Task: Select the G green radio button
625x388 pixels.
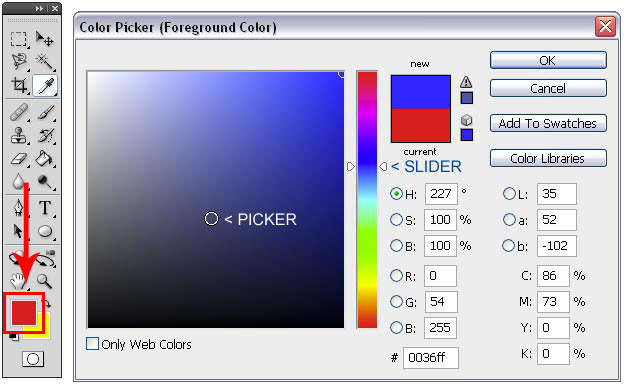Action: pyautogui.click(x=396, y=301)
